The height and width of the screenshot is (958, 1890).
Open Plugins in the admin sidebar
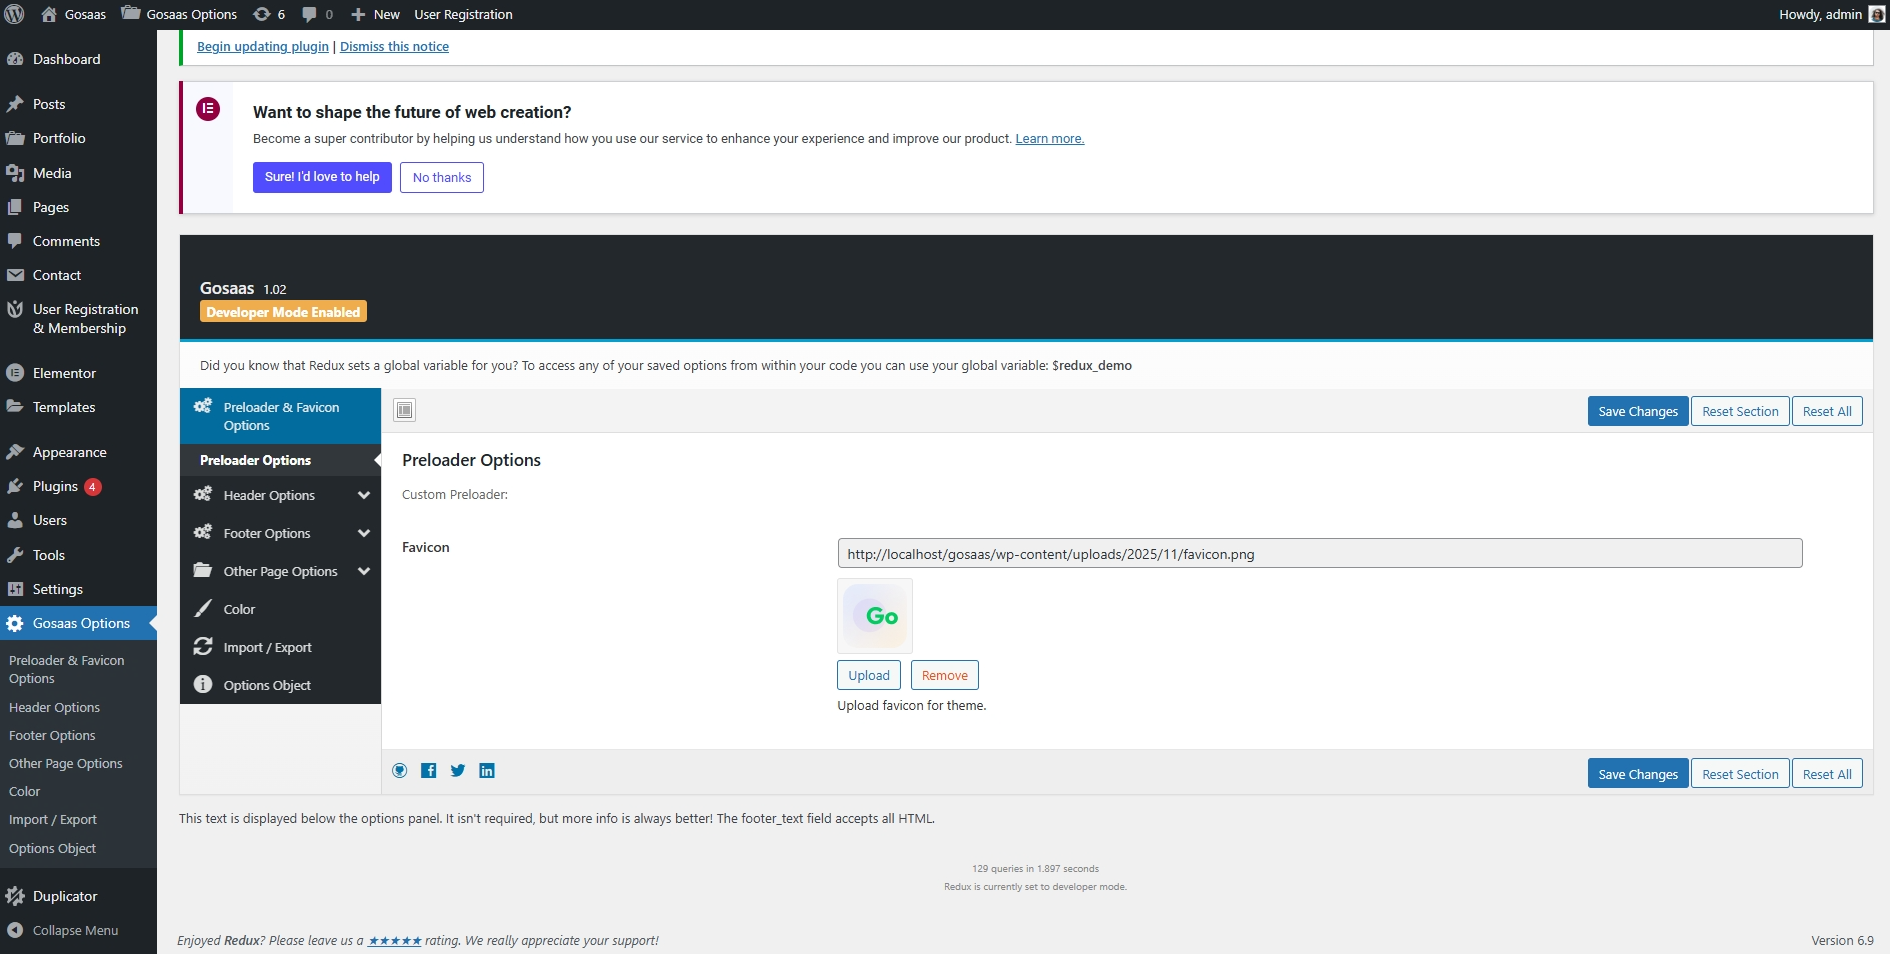point(55,486)
